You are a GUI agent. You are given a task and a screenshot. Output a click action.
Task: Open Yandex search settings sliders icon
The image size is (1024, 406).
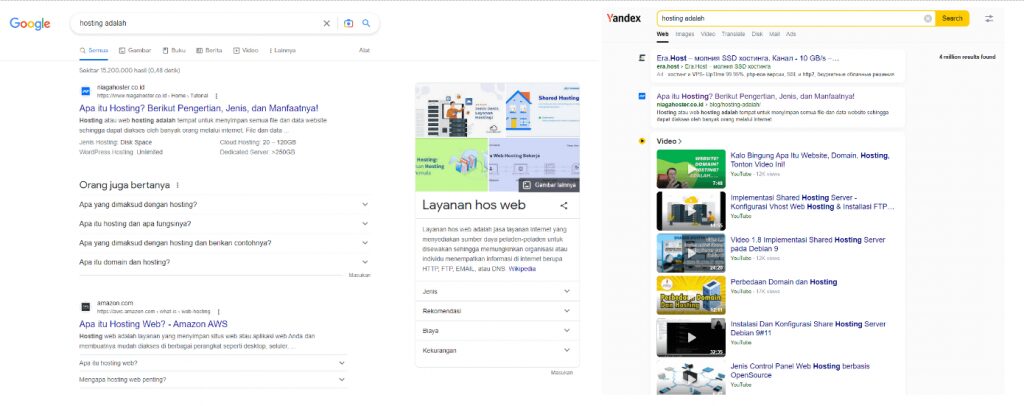point(989,18)
